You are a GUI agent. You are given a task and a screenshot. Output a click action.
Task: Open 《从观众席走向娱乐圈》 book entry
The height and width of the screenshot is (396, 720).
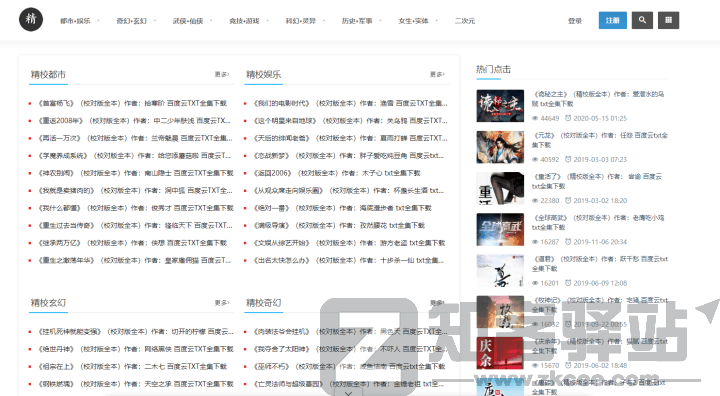(x=349, y=191)
